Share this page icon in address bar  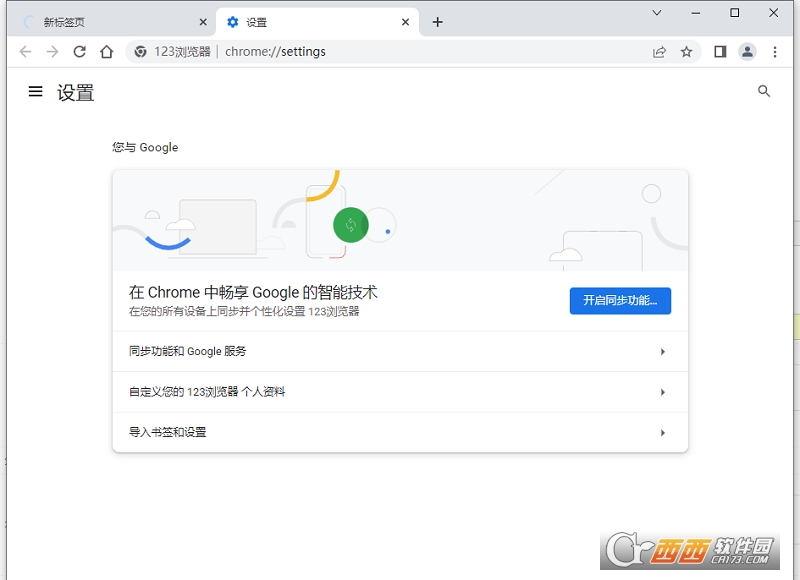[x=659, y=52]
